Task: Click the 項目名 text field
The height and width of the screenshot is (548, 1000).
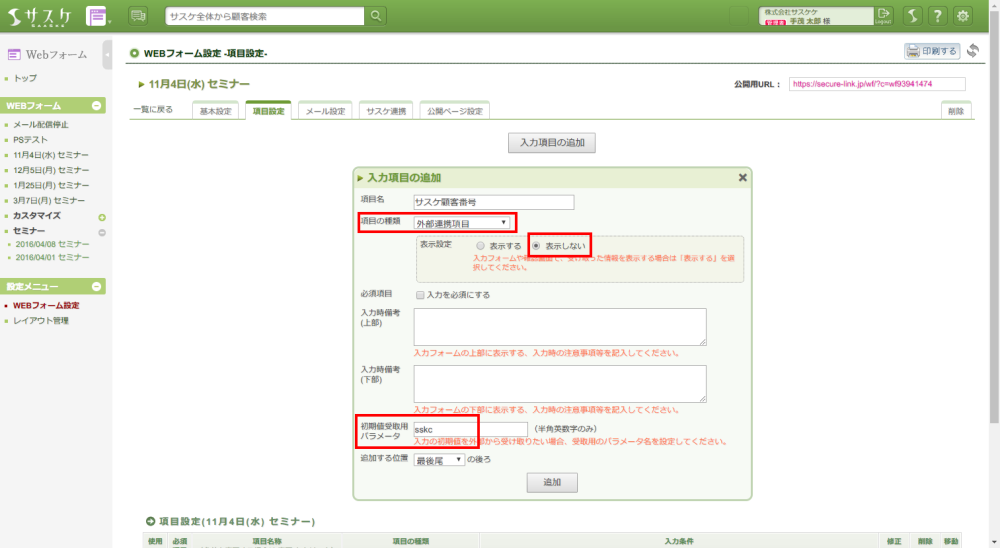Action: pos(494,202)
